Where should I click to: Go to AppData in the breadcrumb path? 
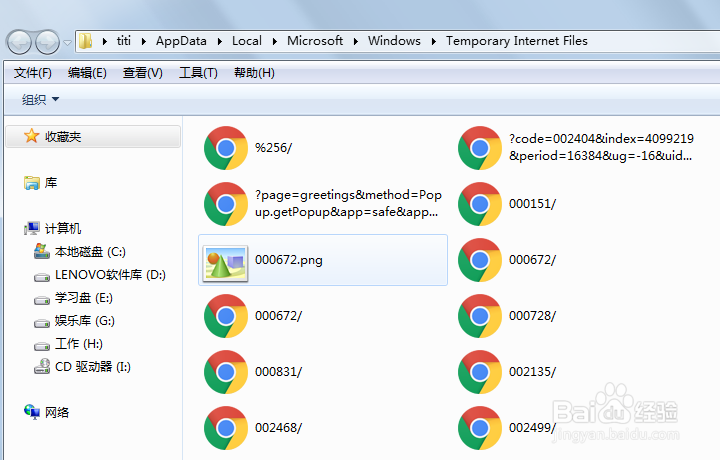click(x=181, y=41)
